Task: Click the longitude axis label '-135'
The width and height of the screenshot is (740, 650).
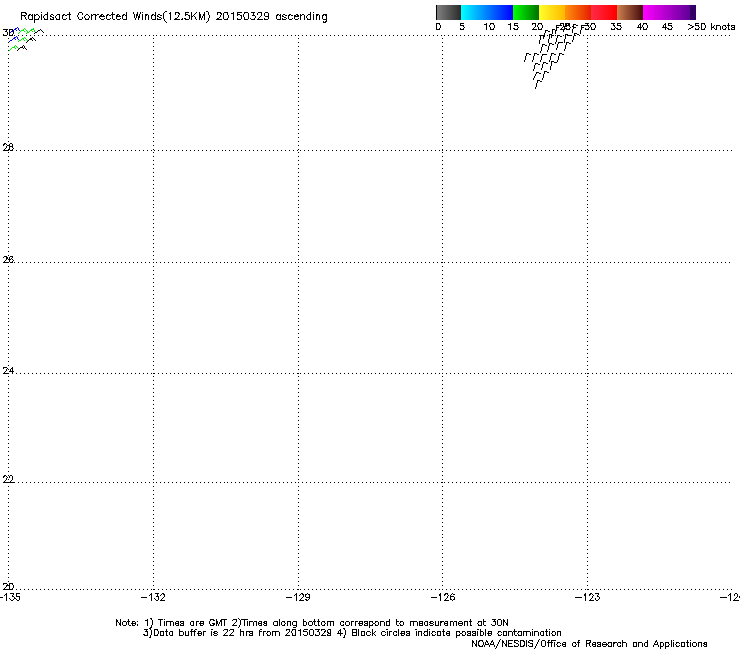Action: (10, 597)
